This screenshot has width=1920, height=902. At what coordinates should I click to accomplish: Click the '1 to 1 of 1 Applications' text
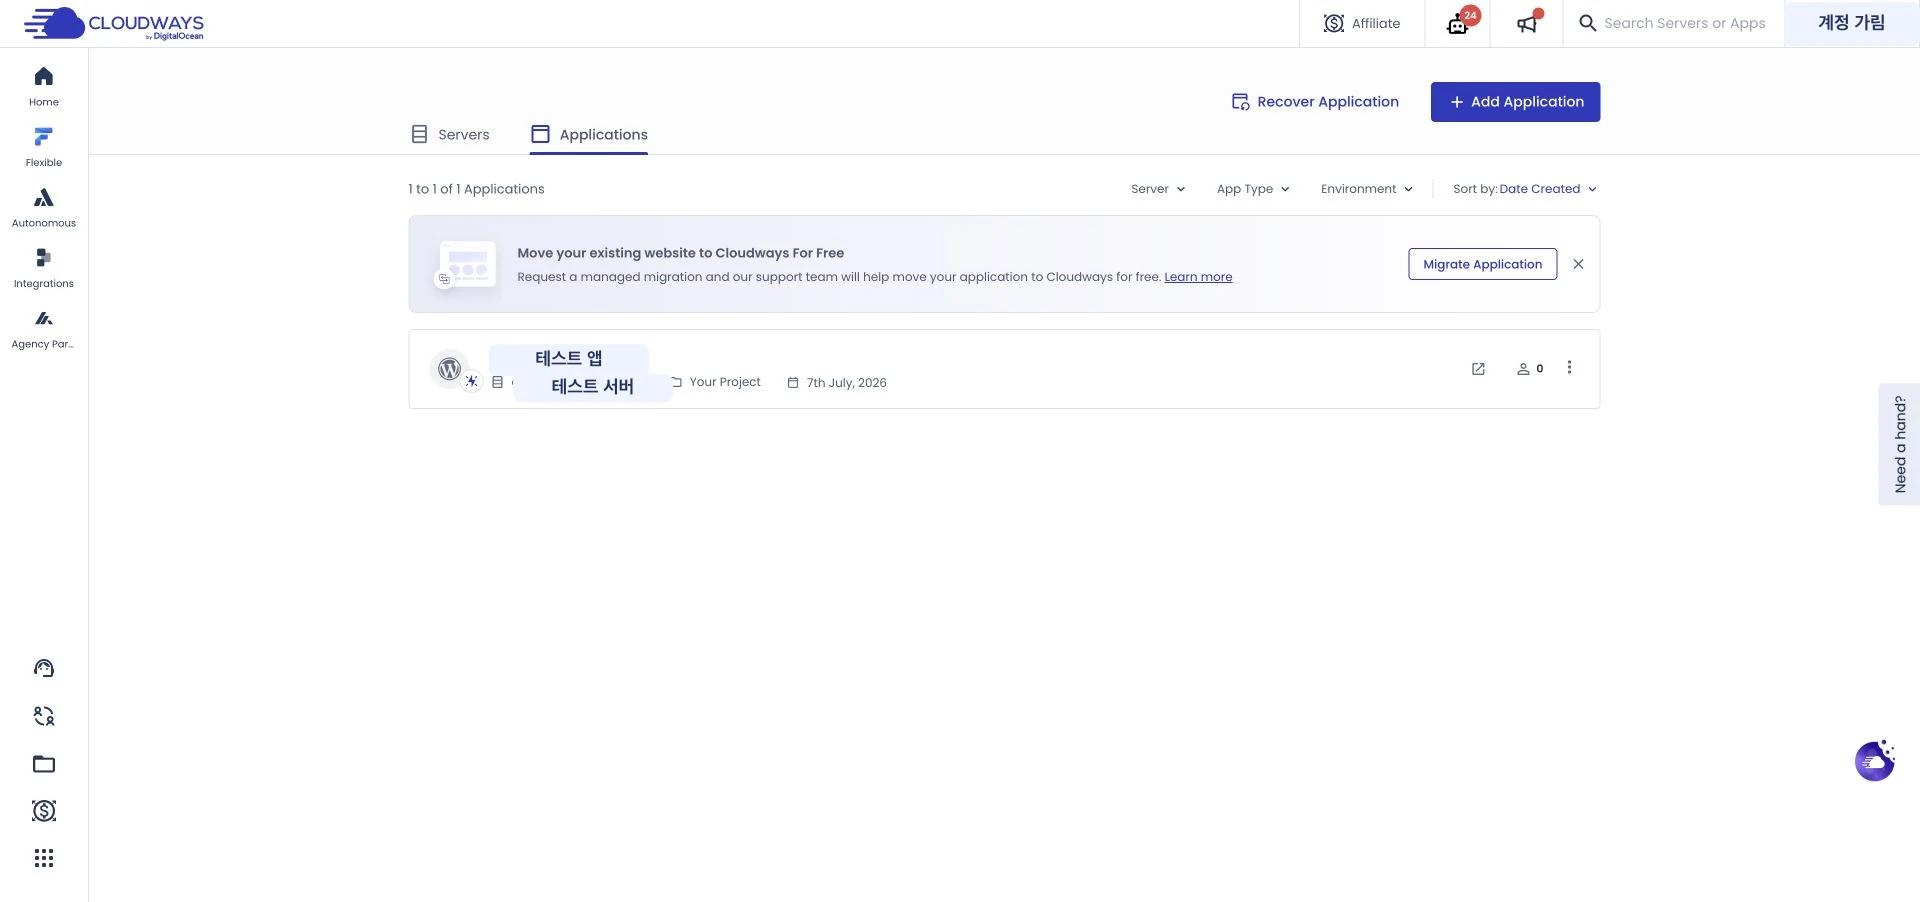pyautogui.click(x=476, y=189)
